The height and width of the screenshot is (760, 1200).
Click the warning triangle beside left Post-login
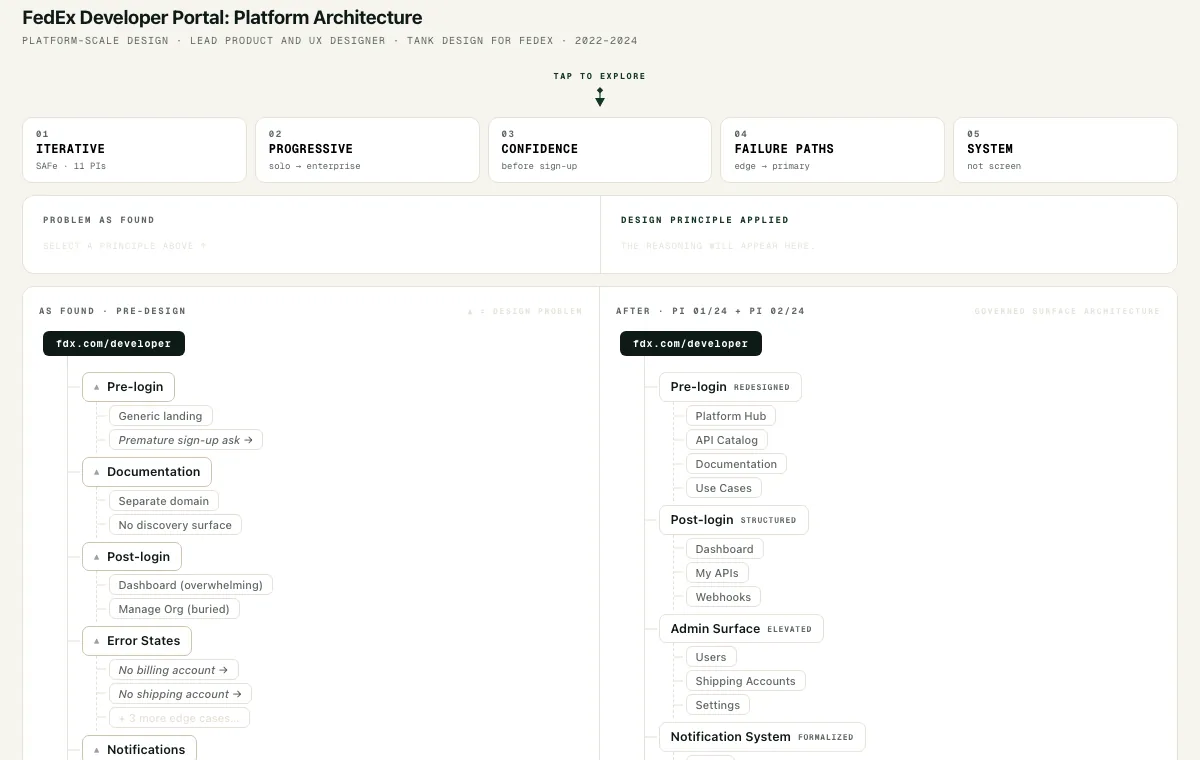click(97, 557)
